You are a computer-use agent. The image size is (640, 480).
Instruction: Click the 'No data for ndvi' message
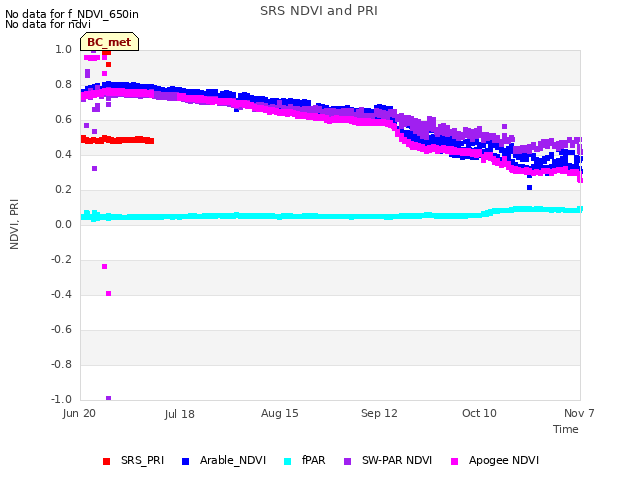coord(48,24)
